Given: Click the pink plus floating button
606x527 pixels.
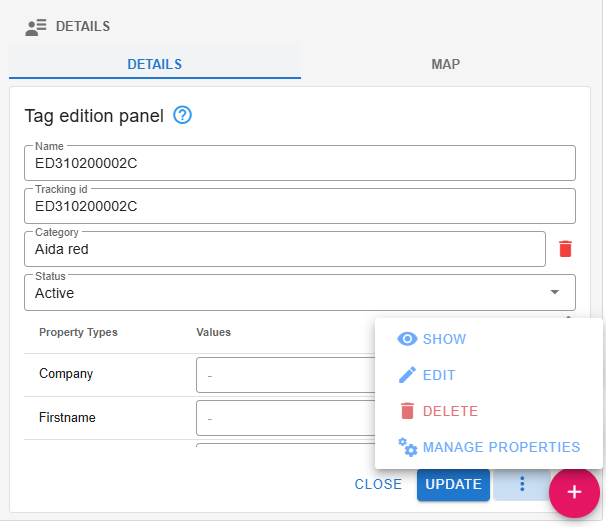Looking at the screenshot, I should (574, 492).
